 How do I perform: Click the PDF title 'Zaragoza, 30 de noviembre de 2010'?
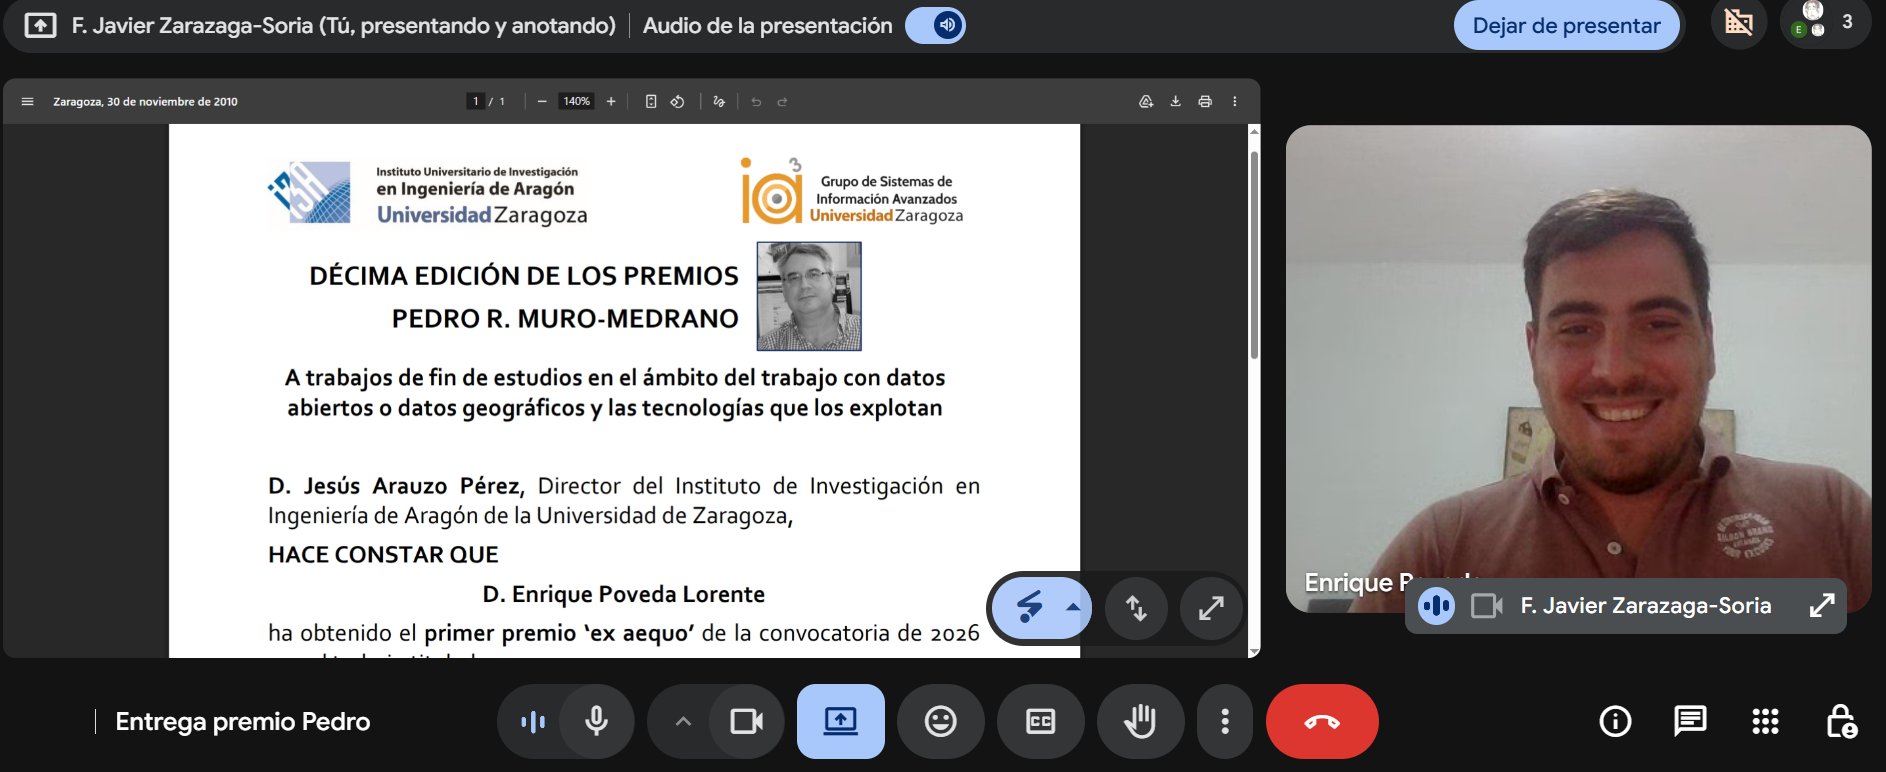[x=145, y=101]
